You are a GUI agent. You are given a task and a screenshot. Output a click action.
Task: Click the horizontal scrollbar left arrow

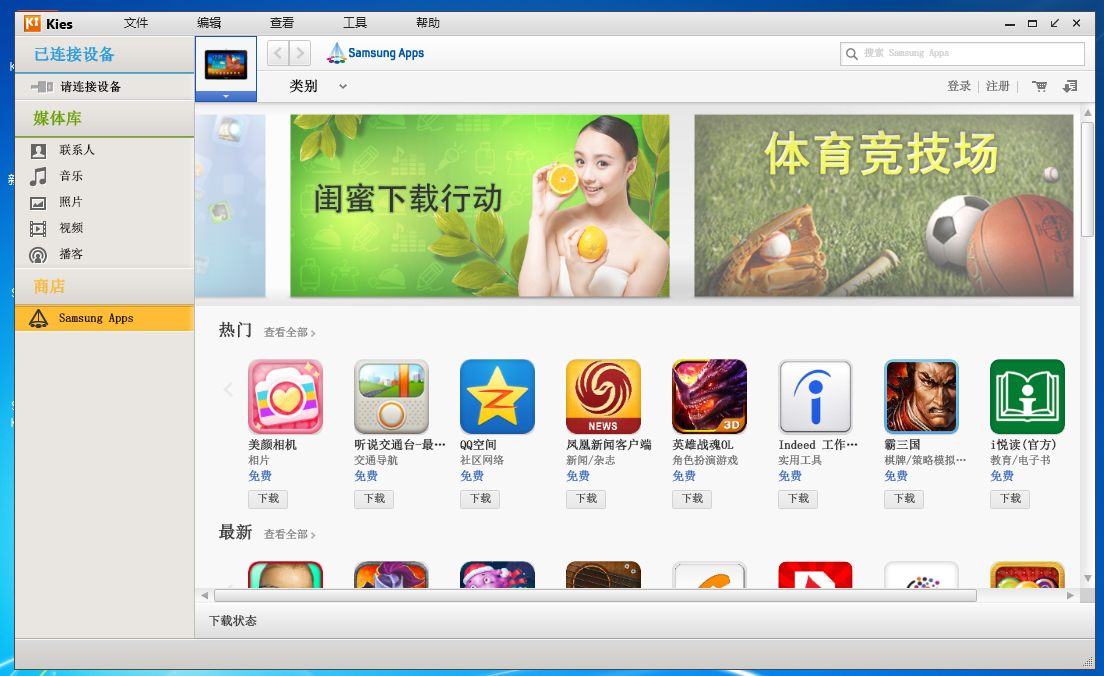pyautogui.click(x=204, y=596)
